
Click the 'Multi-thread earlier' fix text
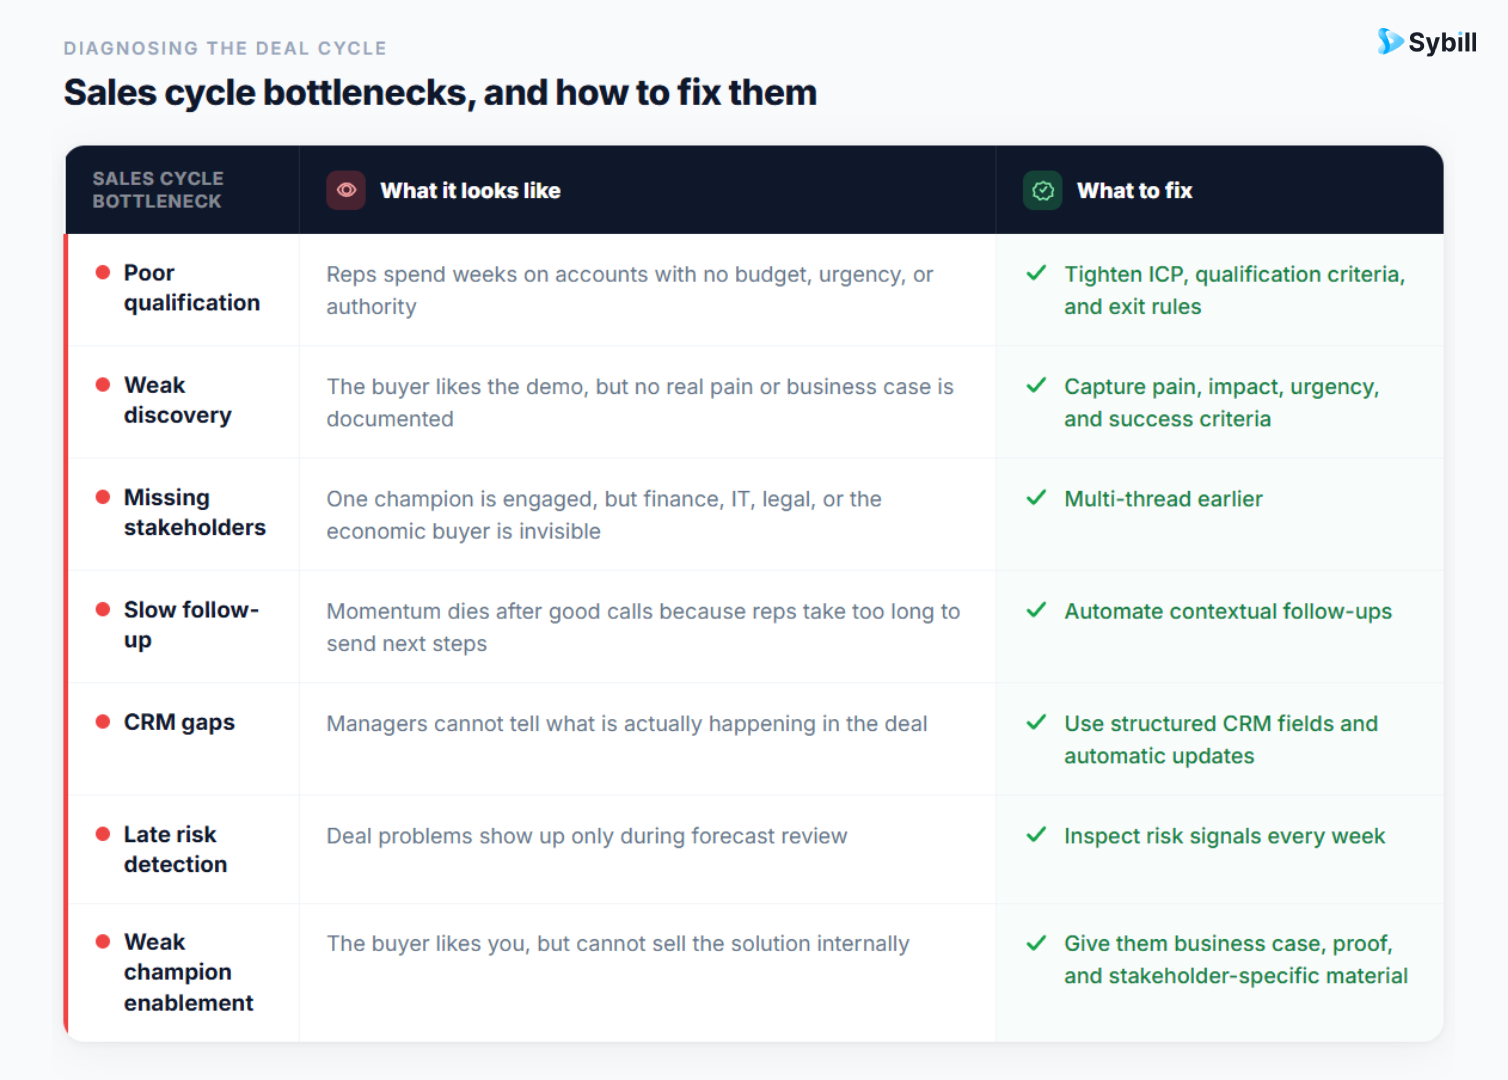pyautogui.click(x=1163, y=498)
